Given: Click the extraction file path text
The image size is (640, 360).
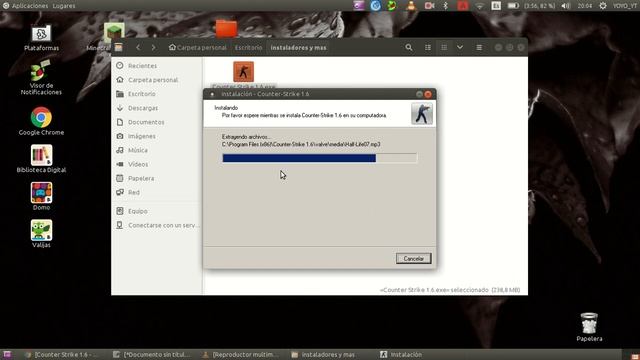Looking at the screenshot, I should tap(301, 144).
